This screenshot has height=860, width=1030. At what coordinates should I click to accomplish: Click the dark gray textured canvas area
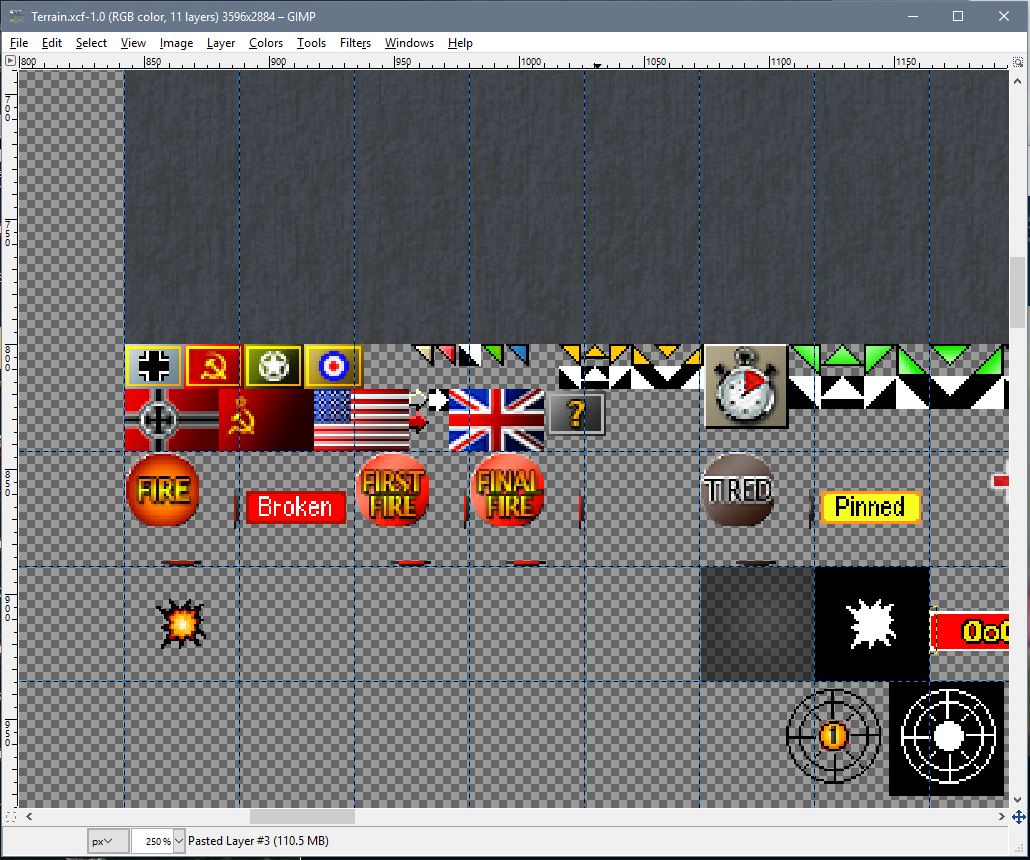click(566, 207)
